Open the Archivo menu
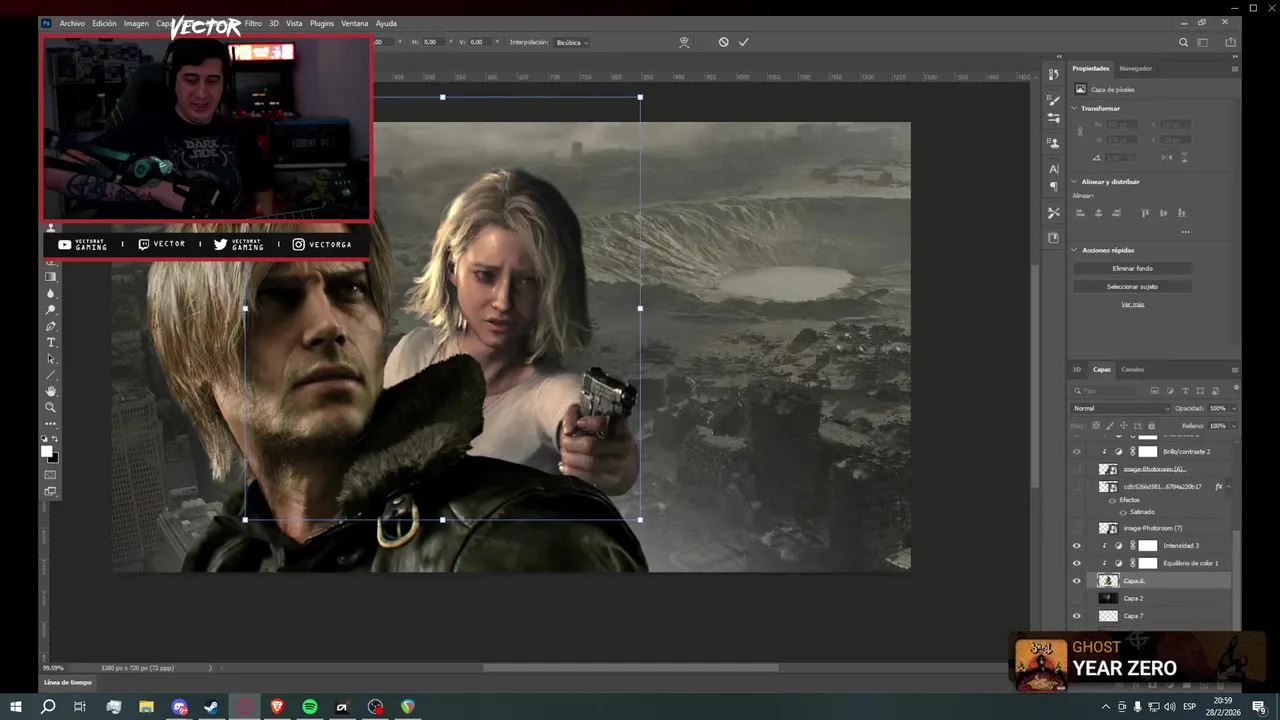1280x720 pixels. [72, 23]
